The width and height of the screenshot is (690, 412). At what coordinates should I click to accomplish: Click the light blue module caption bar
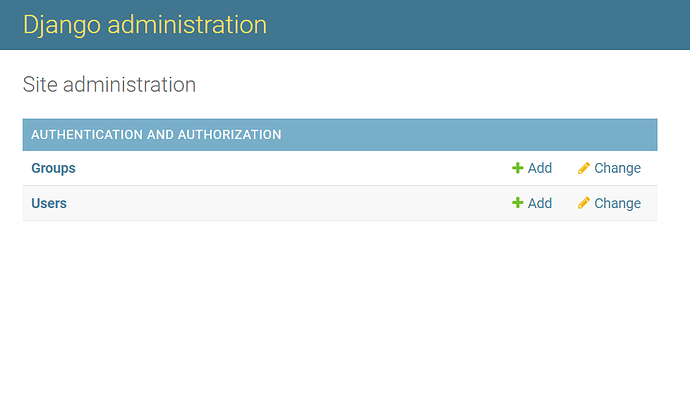pyautogui.click(x=466, y=135)
